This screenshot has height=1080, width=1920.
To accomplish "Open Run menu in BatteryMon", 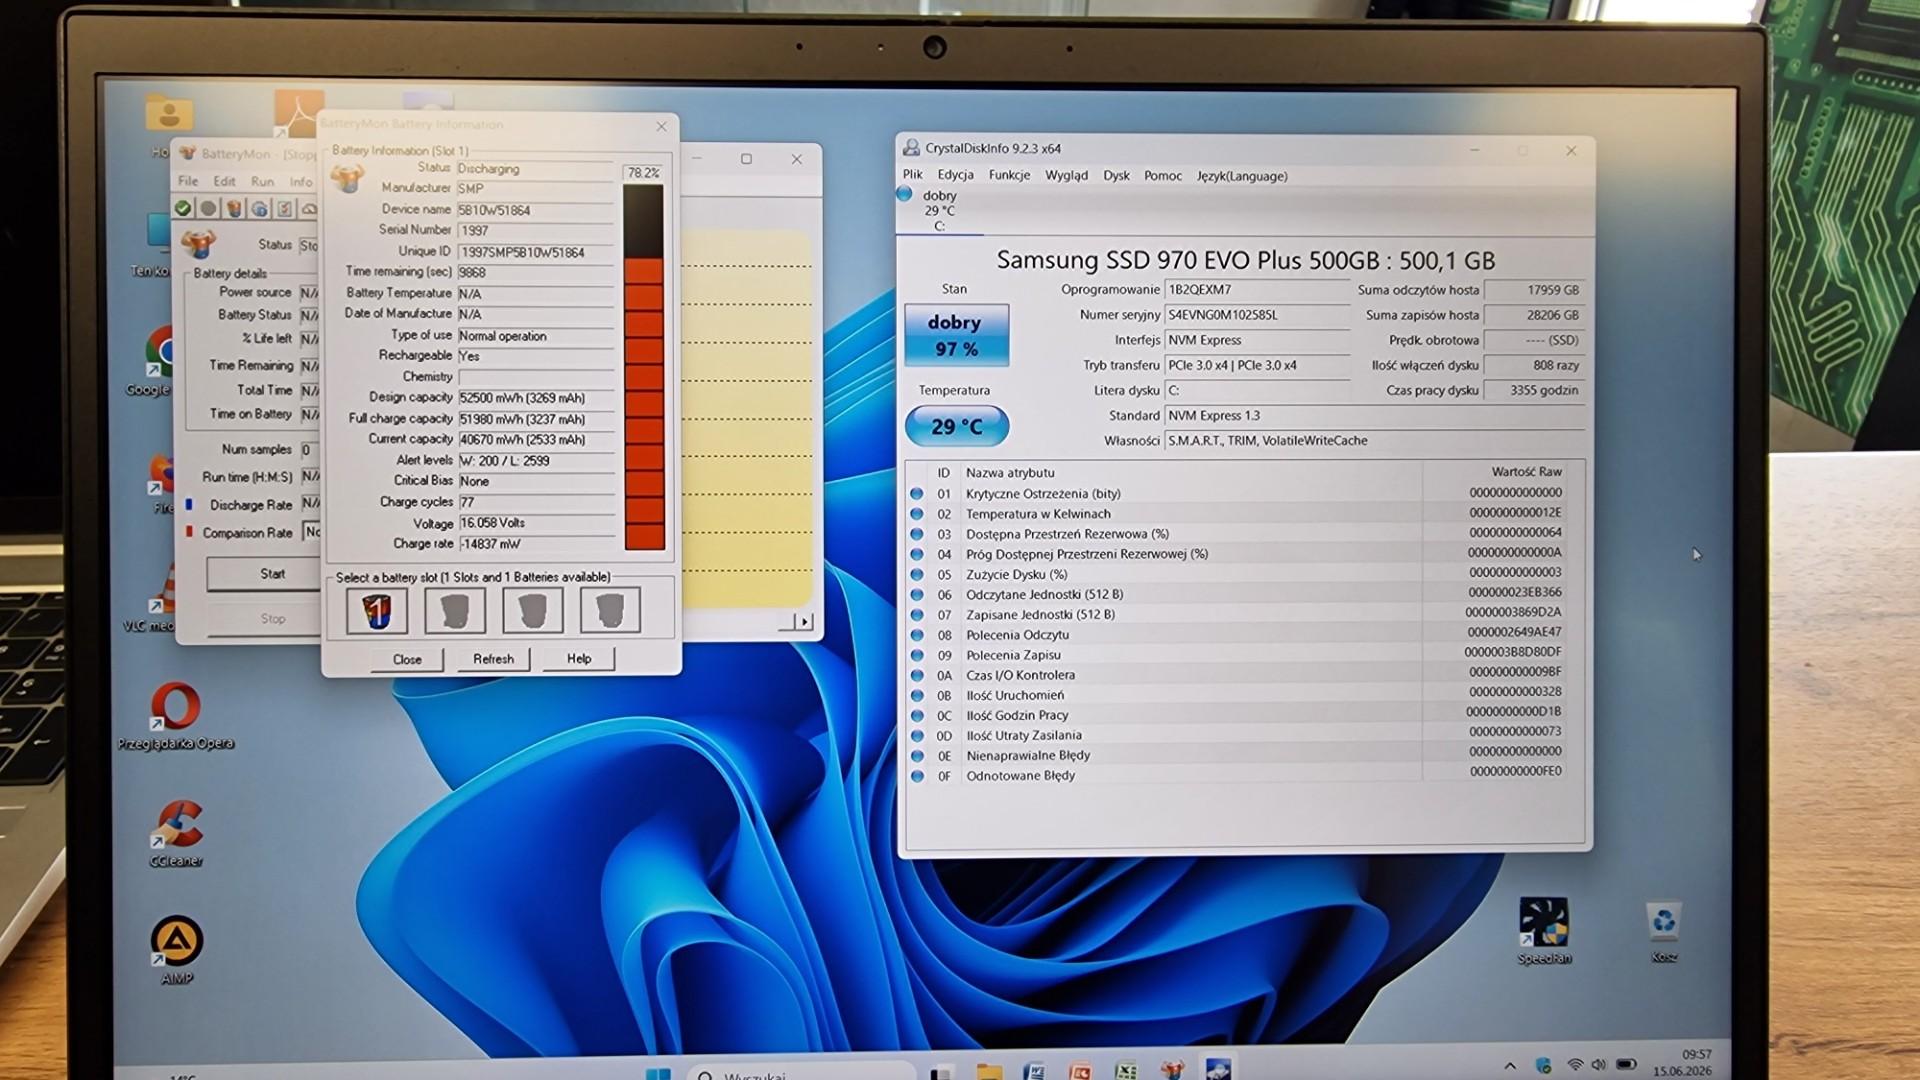I will coord(262,181).
